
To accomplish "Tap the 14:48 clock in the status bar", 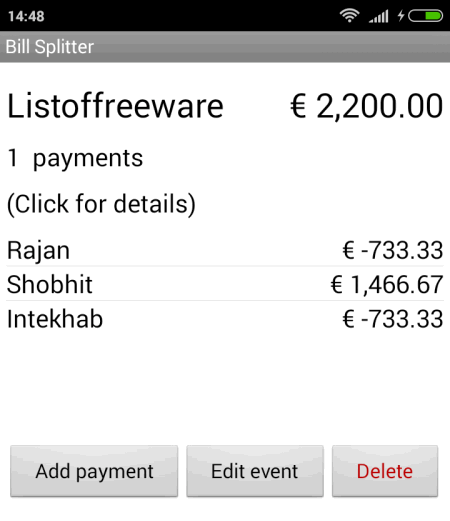I will click(26, 16).
